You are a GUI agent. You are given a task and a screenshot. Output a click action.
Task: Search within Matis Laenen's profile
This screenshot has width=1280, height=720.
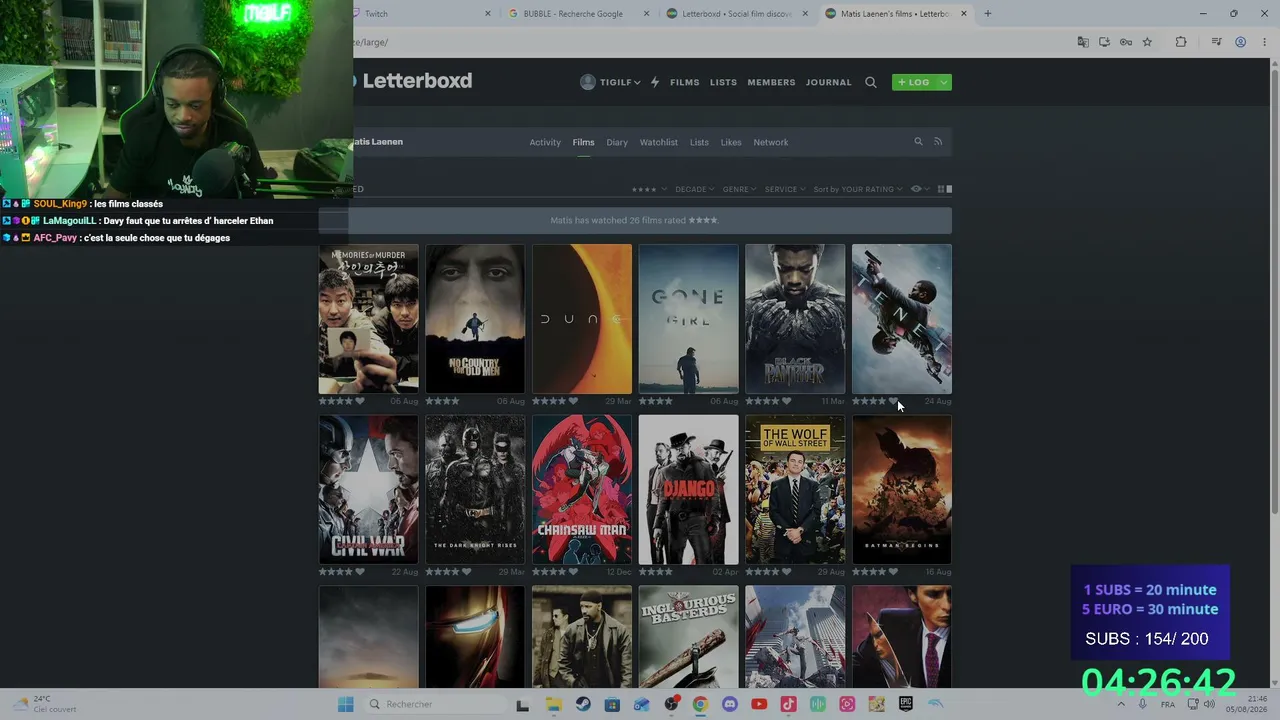coord(918,142)
